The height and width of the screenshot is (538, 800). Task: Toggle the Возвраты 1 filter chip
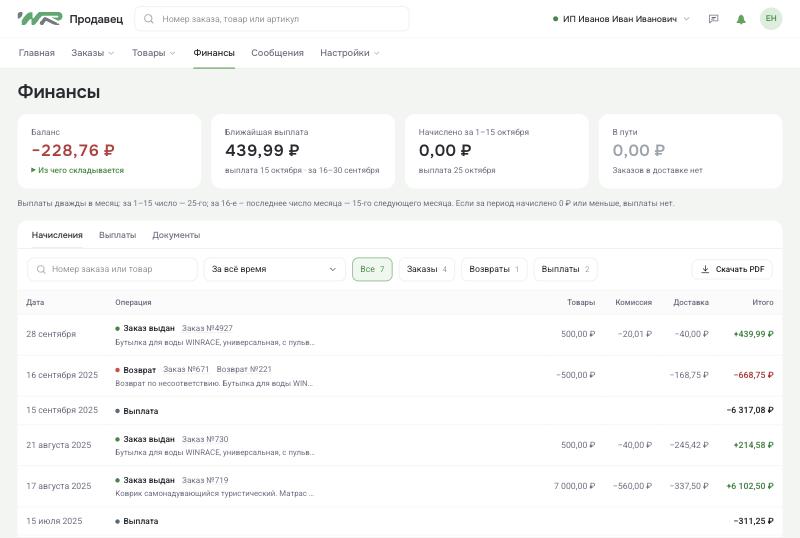click(494, 269)
